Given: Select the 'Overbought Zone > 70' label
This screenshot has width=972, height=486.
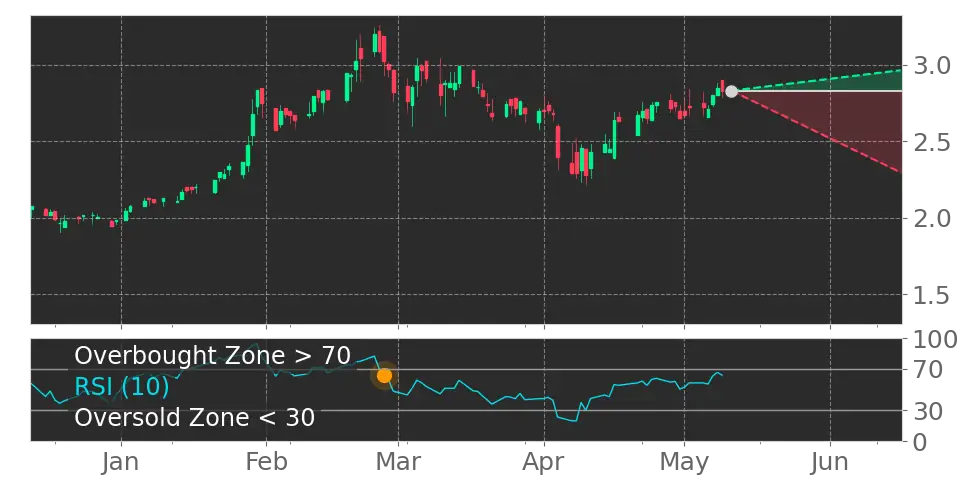Looking at the screenshot, I should (x=213, y=356).
